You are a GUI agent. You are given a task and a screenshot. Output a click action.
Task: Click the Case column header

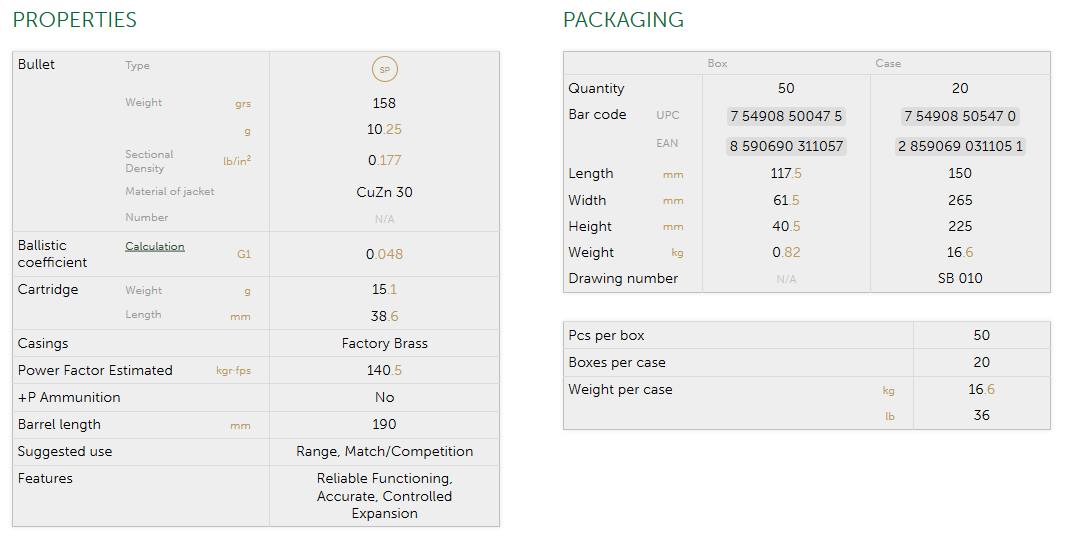coord(888,63)
